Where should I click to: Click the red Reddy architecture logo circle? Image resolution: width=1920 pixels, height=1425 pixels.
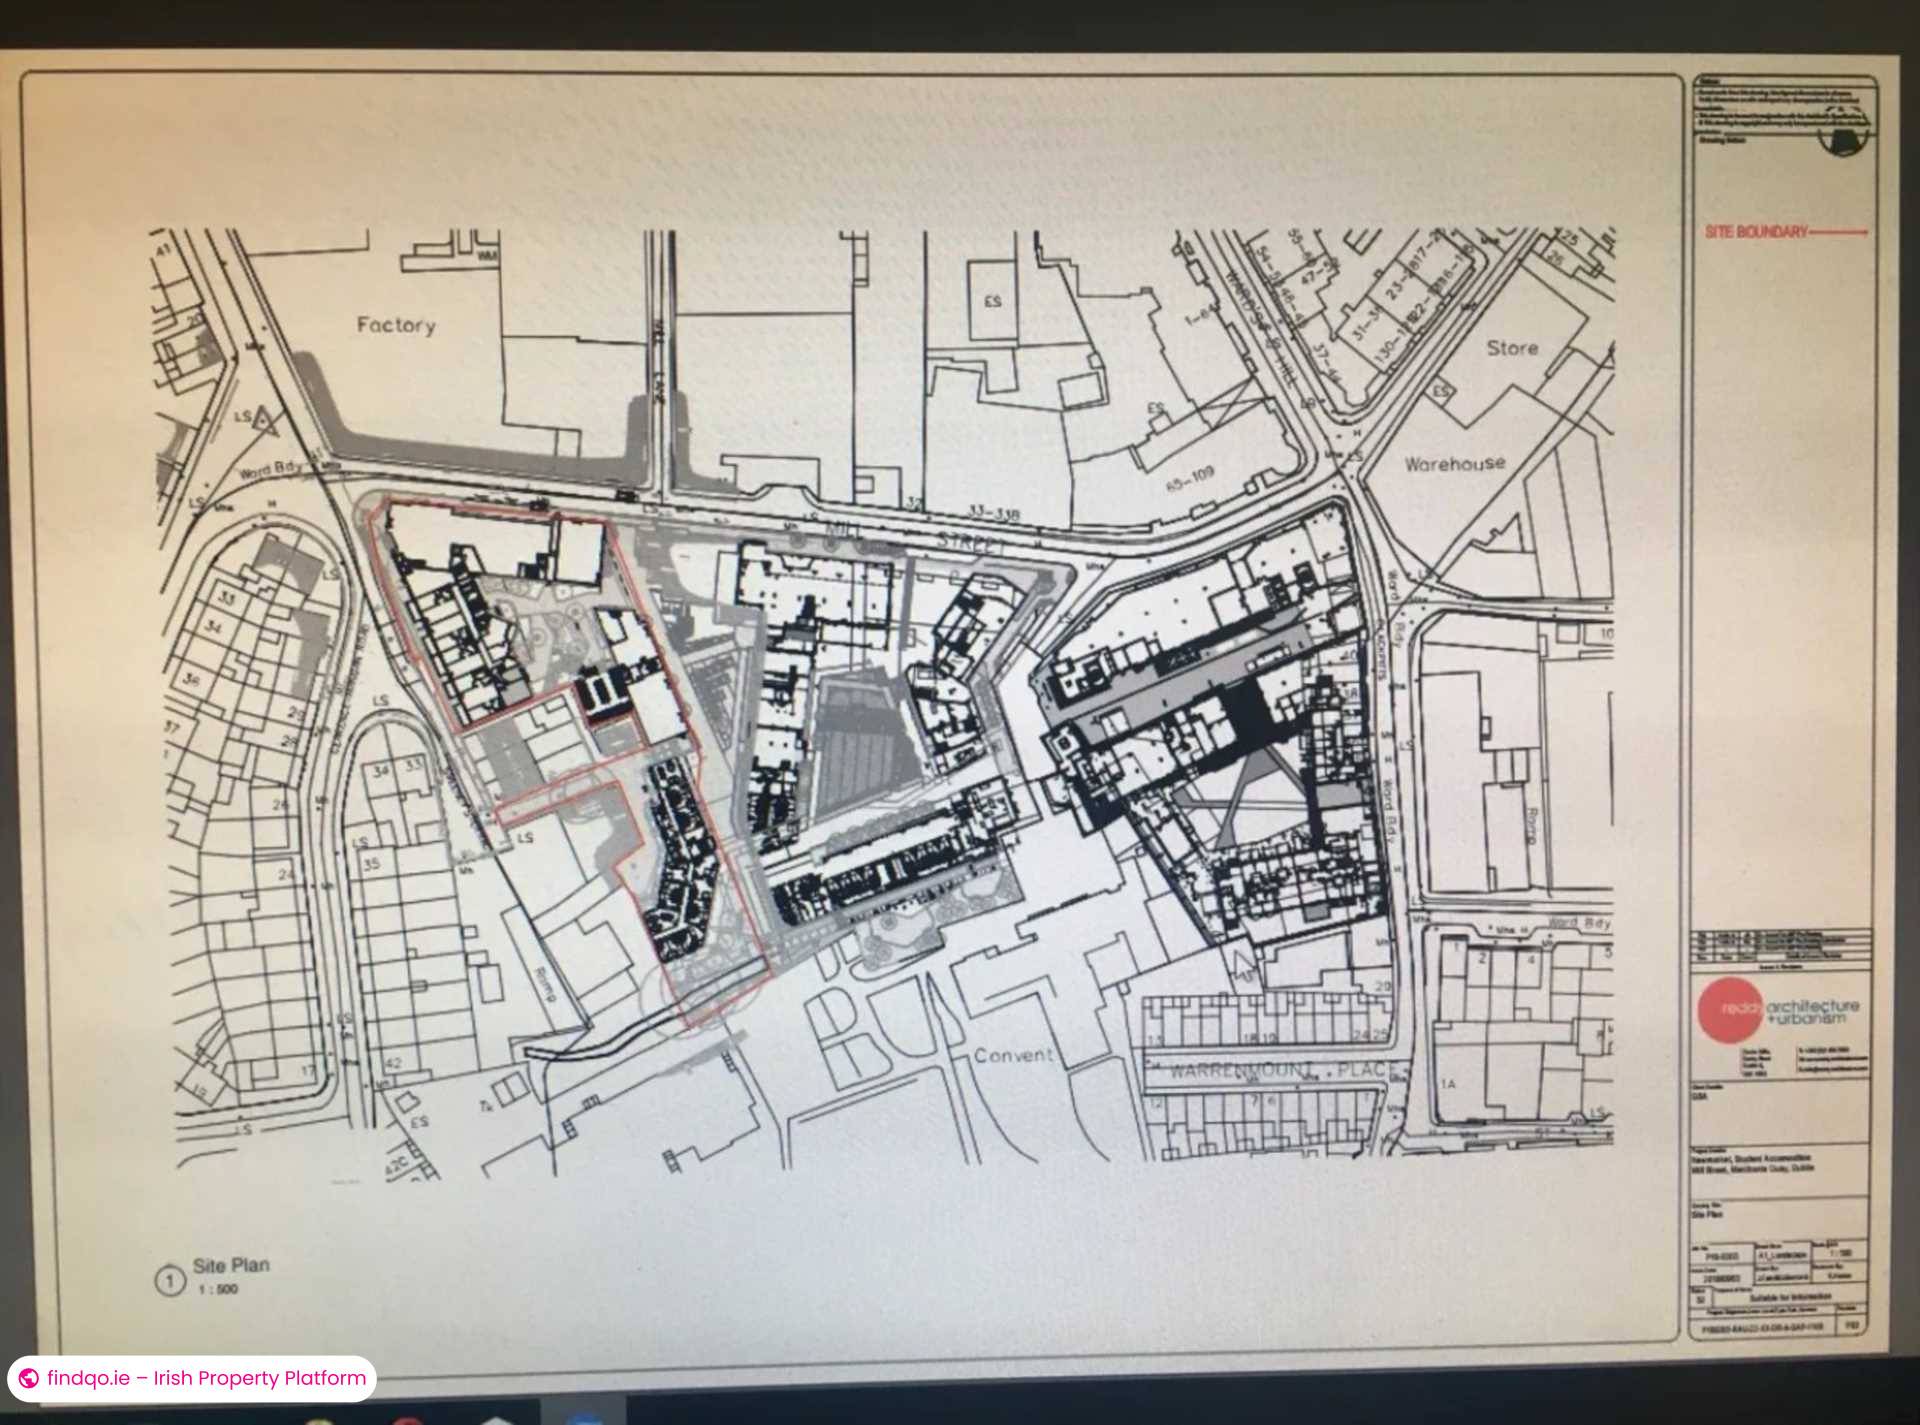(x=1730, y=1010)
